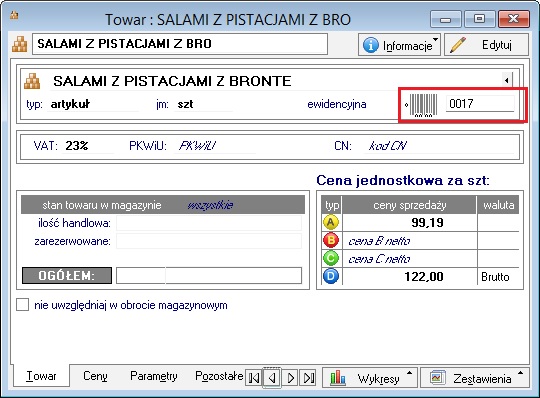Click the 'wszystkie' warehouse selector link
540x398 pixels.
coord(210,205)
